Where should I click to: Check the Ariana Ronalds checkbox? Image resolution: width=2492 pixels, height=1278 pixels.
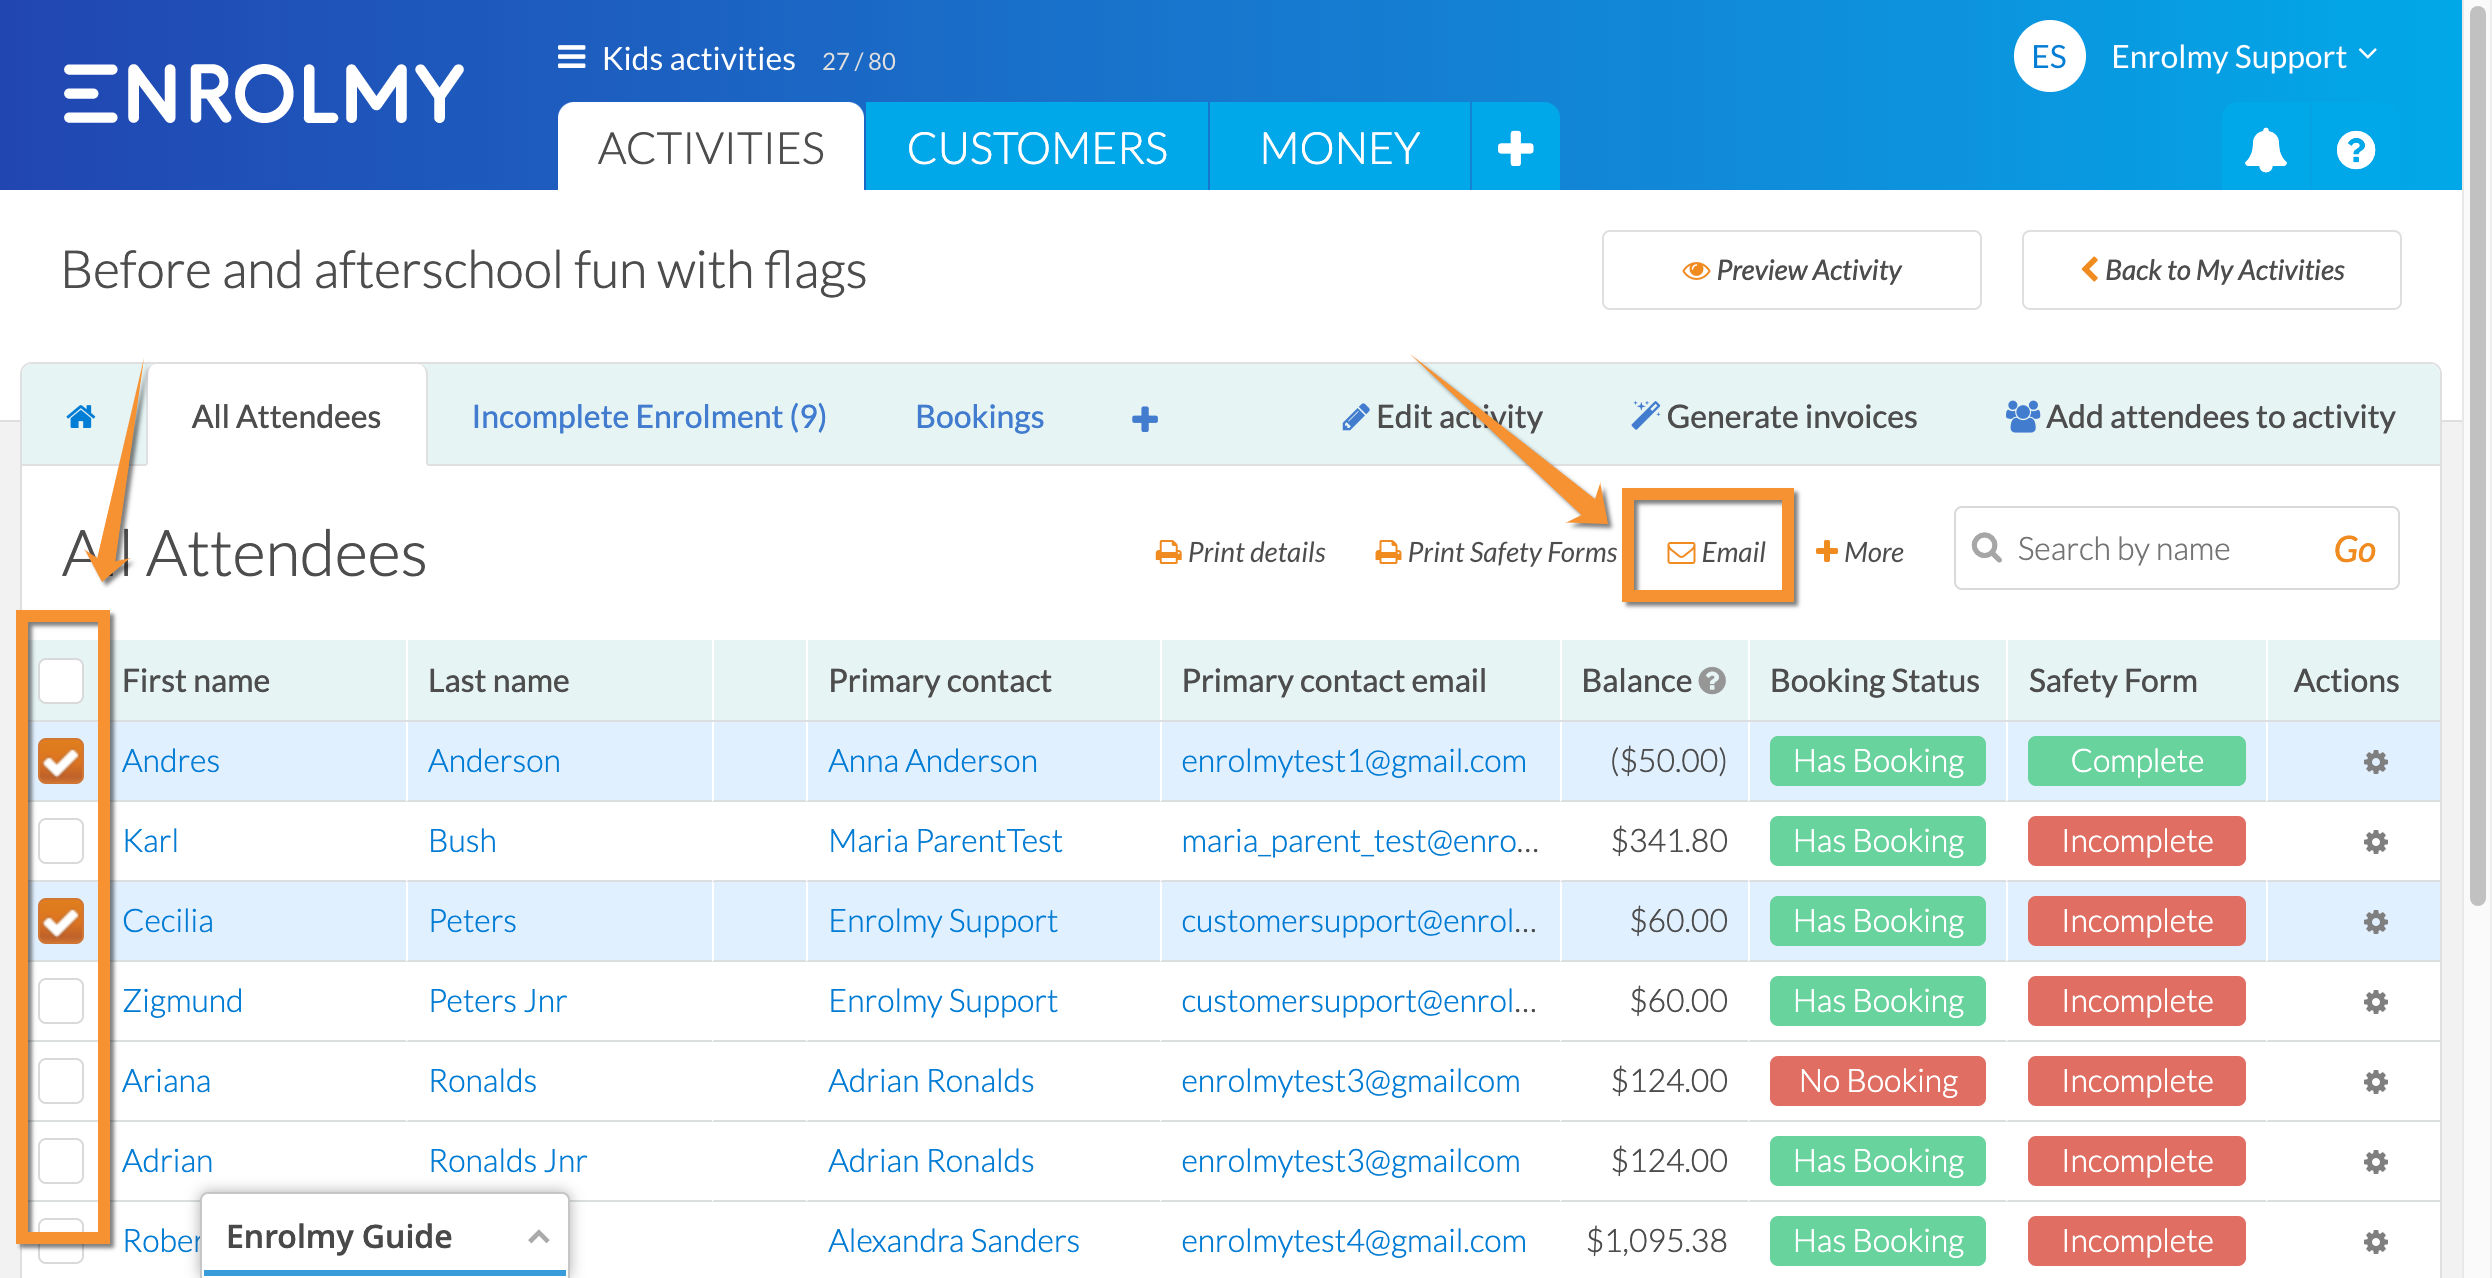(61, 1081)
